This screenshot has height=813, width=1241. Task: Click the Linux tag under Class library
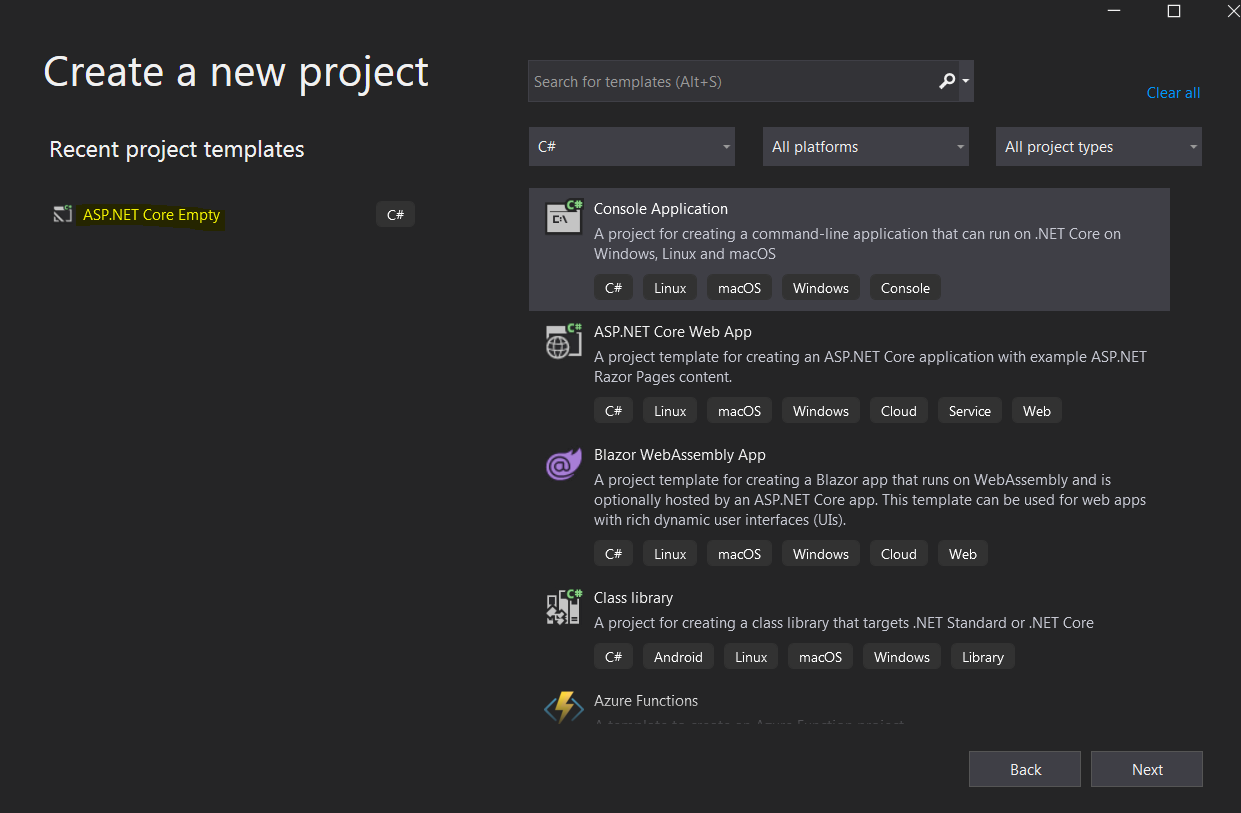coord(751,657)
